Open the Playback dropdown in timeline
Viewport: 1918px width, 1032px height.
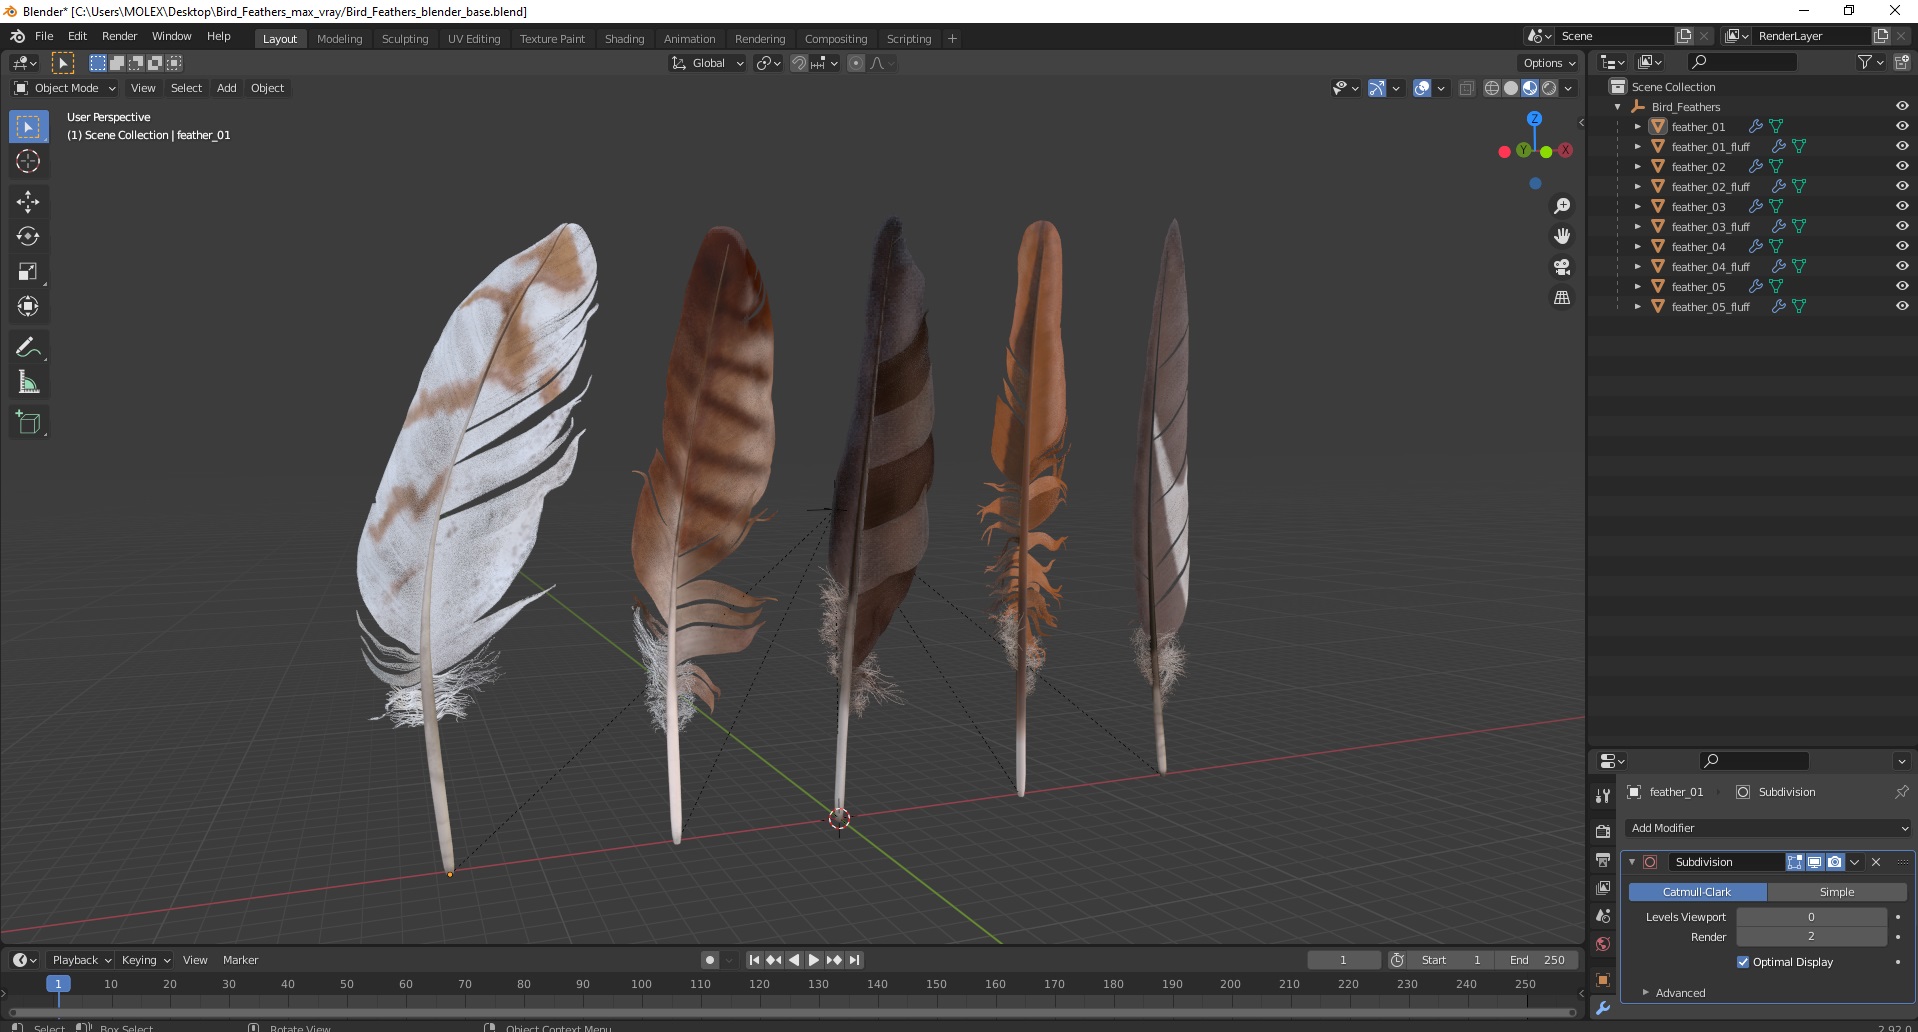(81, 960)
